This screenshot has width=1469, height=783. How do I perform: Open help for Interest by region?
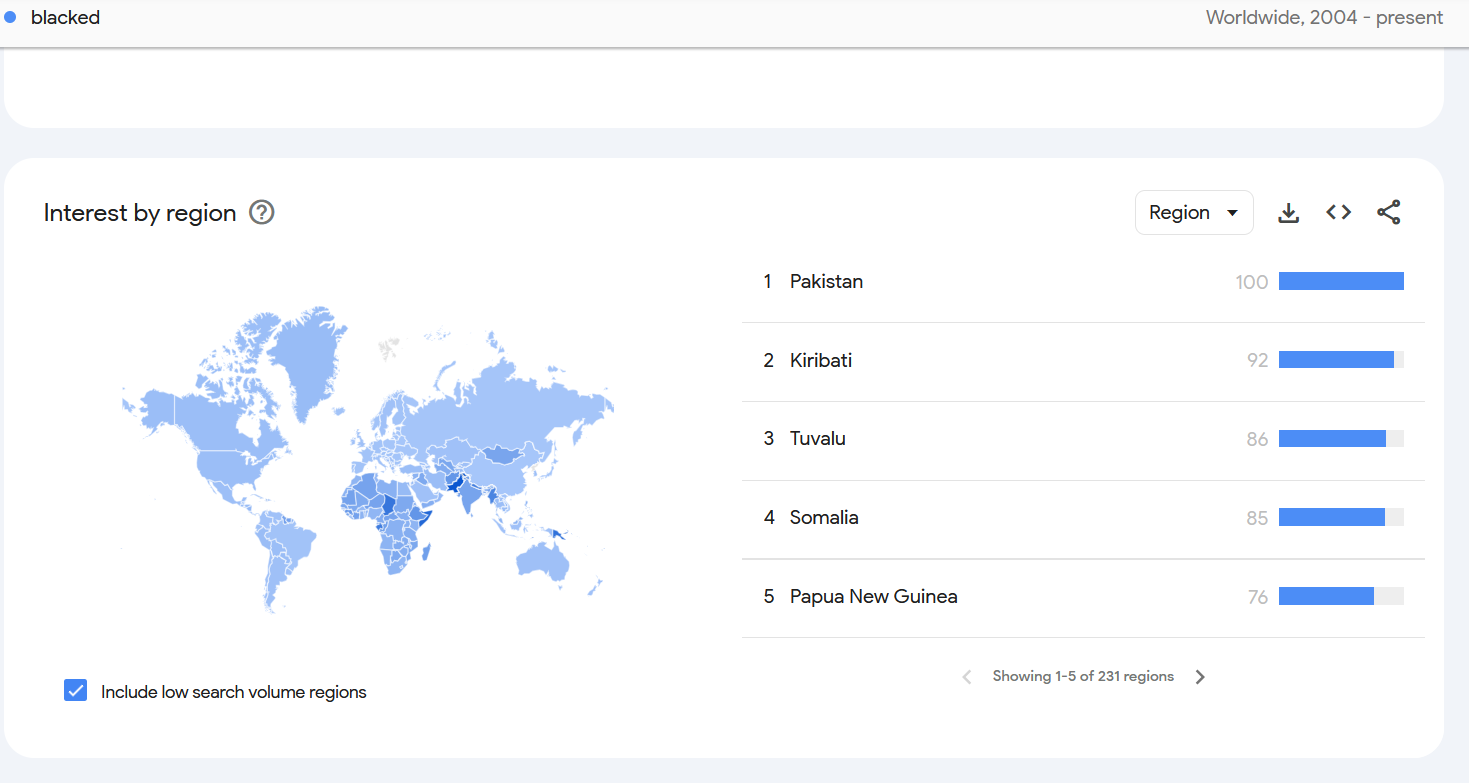(x=262, y=212)
